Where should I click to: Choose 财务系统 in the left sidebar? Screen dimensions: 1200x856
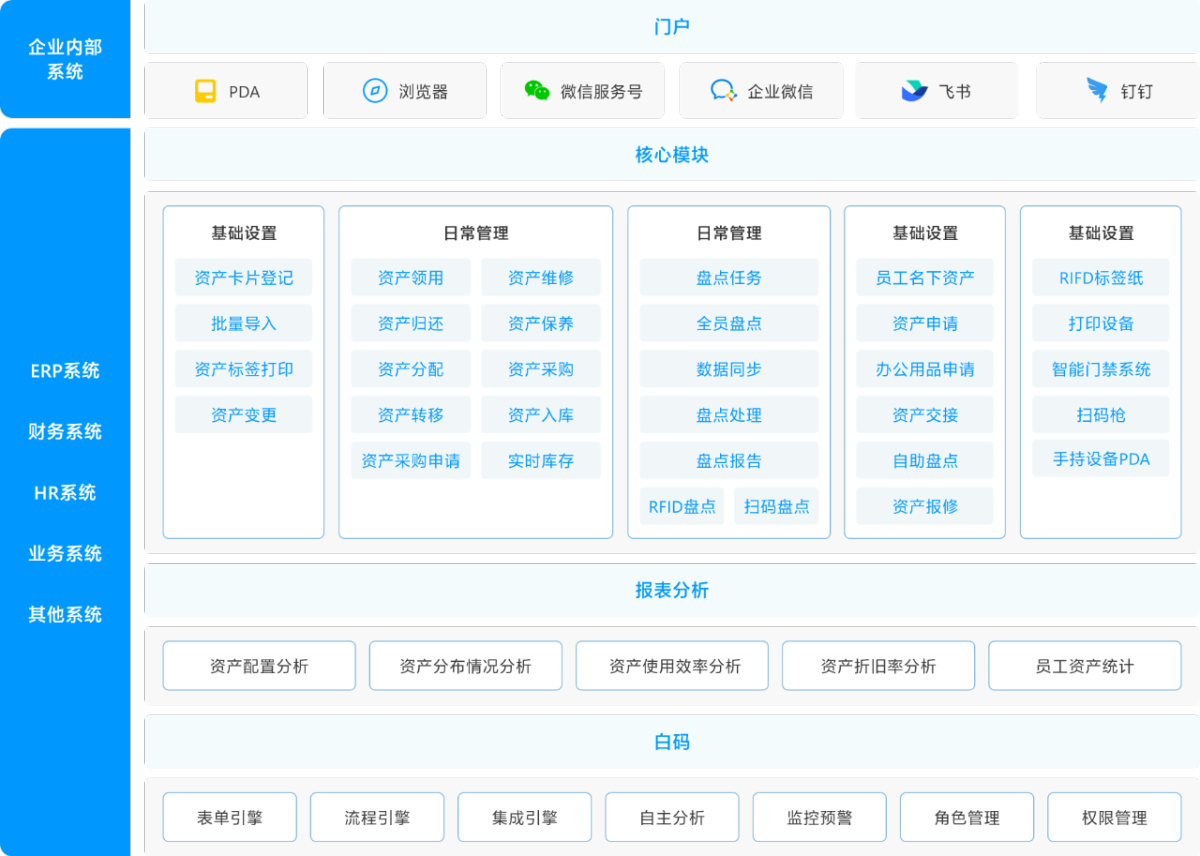pos(65,432)
